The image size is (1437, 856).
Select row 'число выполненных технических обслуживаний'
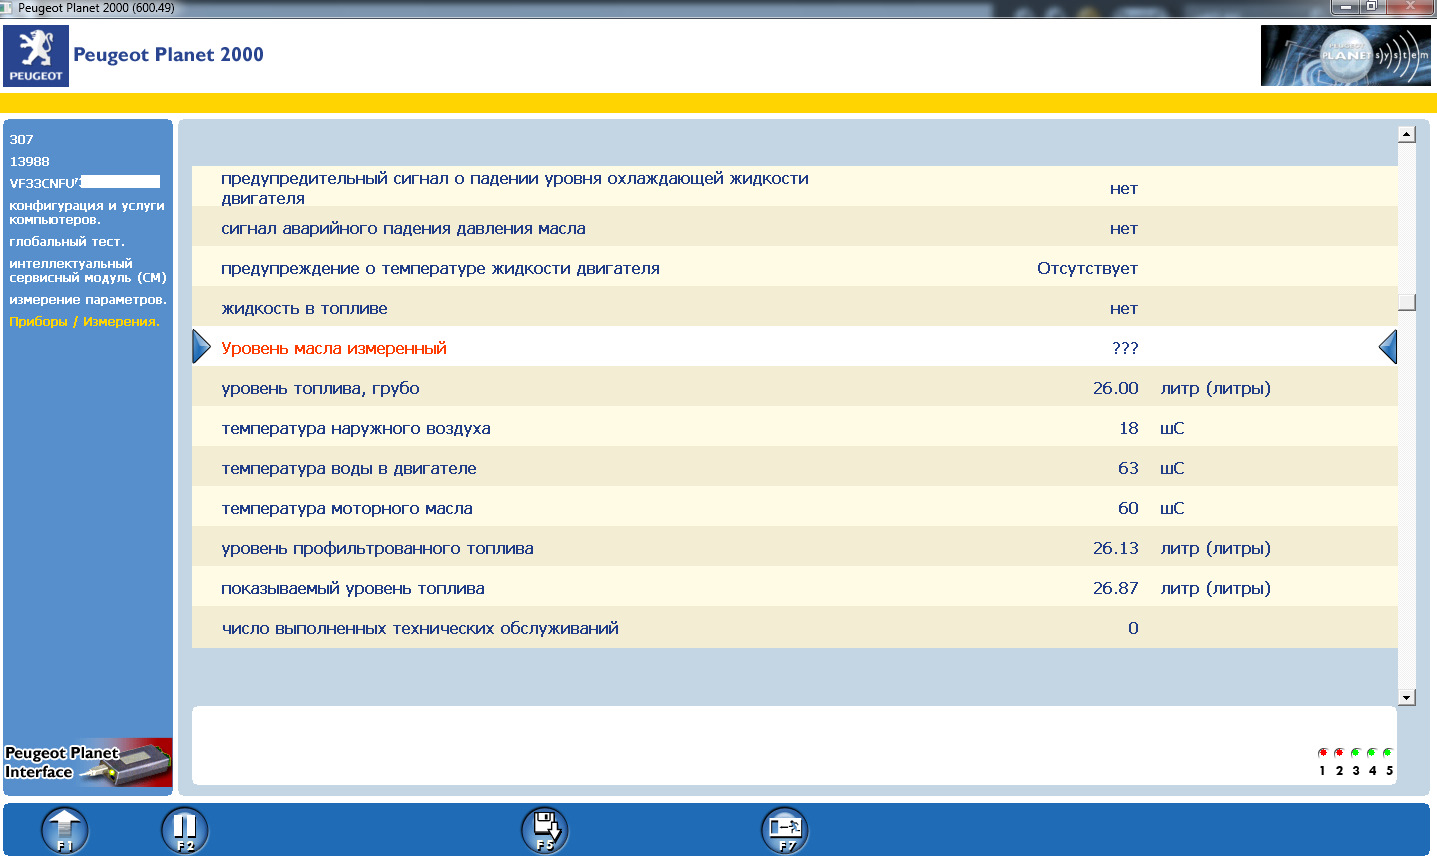794,627
